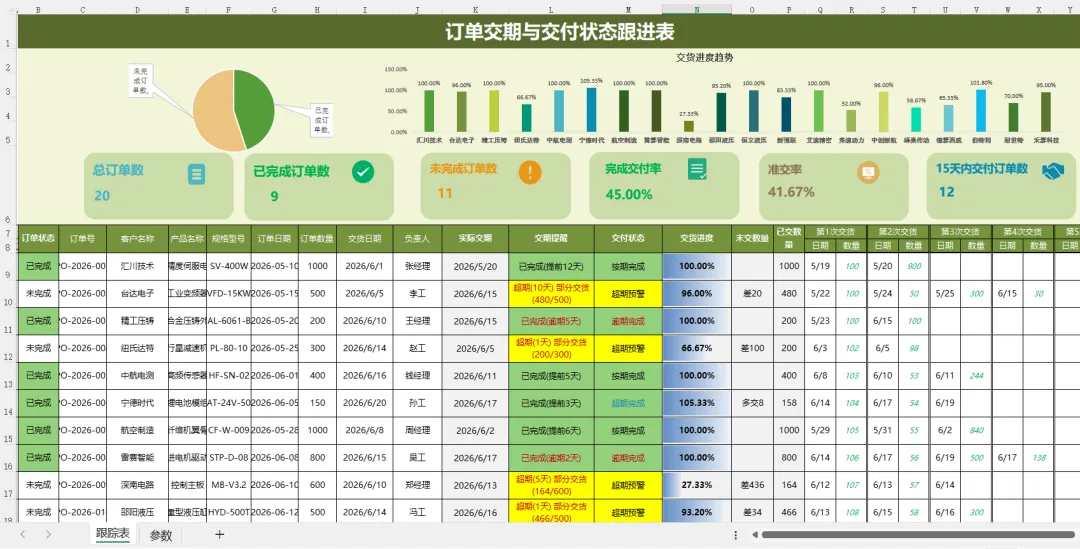Viewport: 1080px width, 549px height.
Task: Click the green checkmark icon in 已完成订单数 card
Action: pyautogui.click(x=363, y=172)
